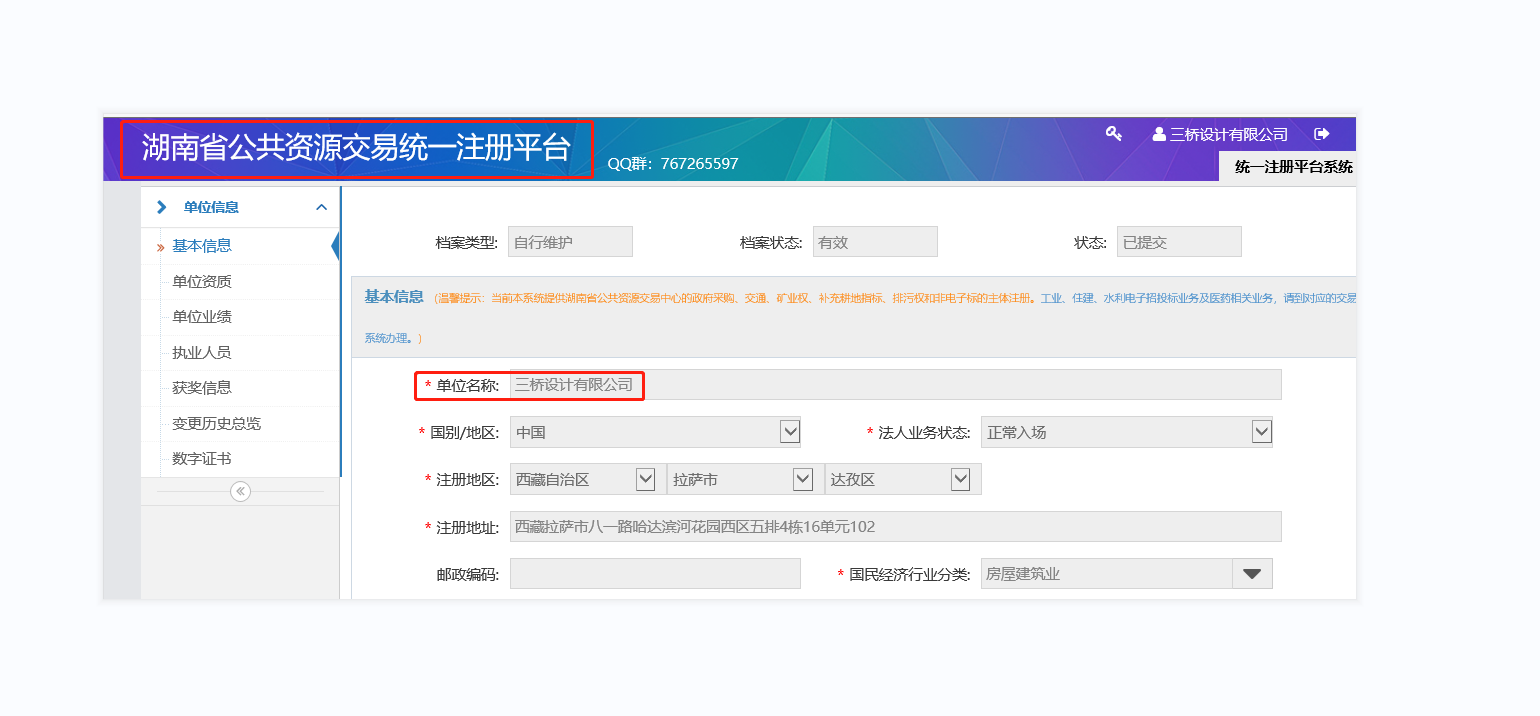1540x716 pixels.
Task: Expand the 西藏自治区 province dropdown
Action: (645, 479)
